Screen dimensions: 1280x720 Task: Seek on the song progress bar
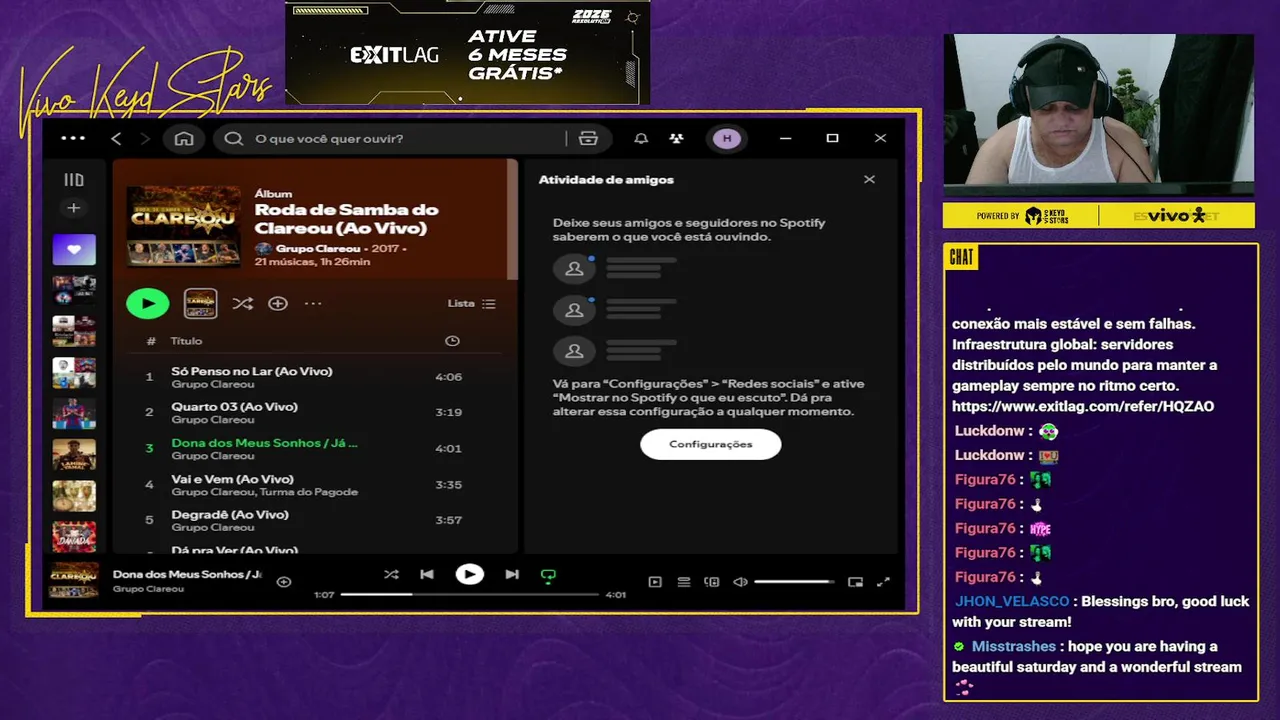coord(470,594)
